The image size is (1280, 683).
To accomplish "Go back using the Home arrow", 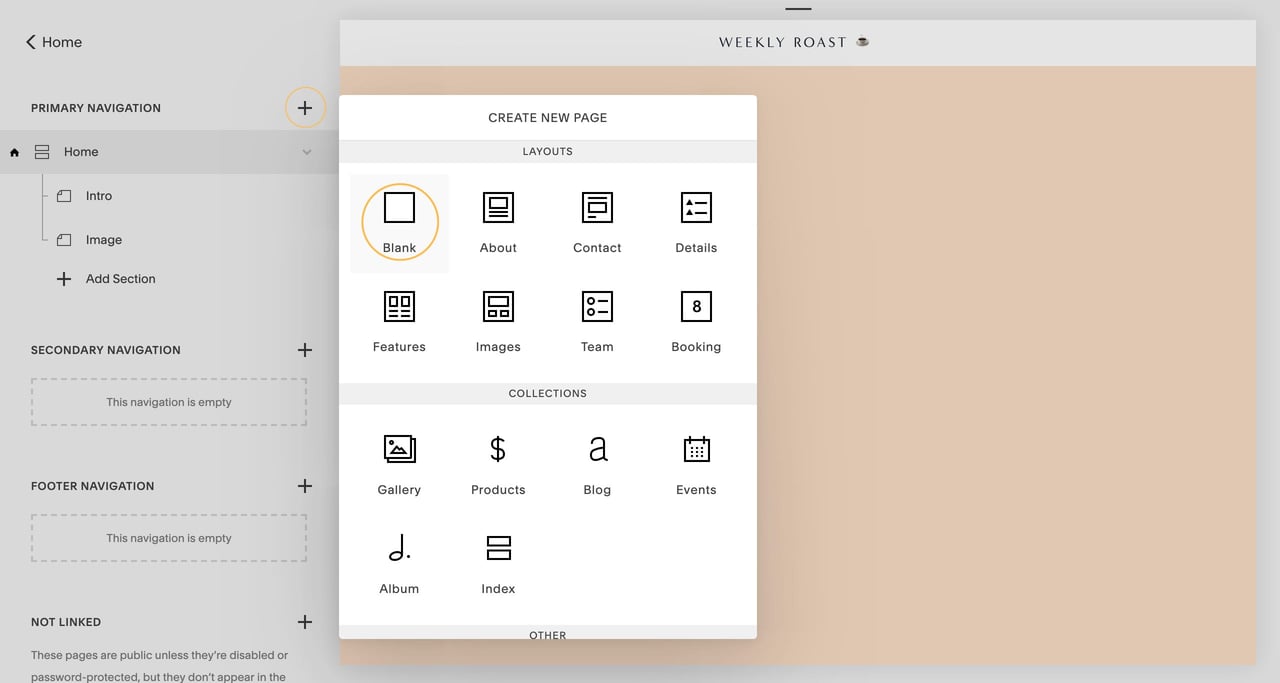I will (52, 42).
